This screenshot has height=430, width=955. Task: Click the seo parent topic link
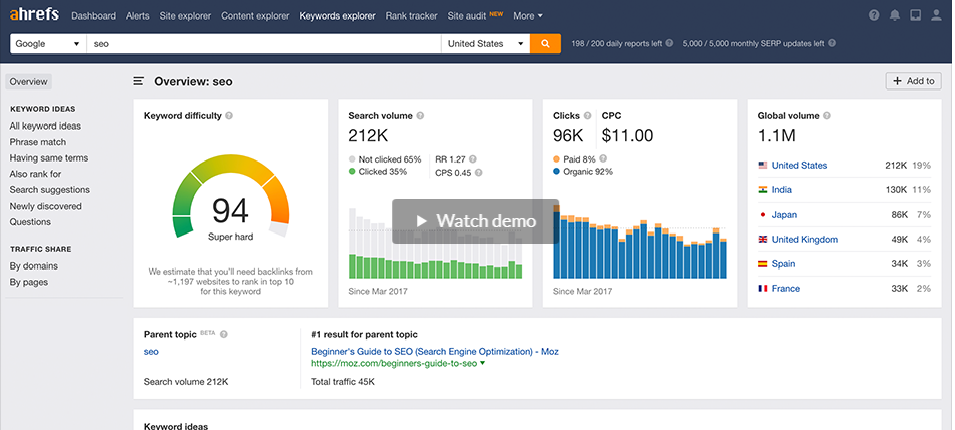point(151,351)
